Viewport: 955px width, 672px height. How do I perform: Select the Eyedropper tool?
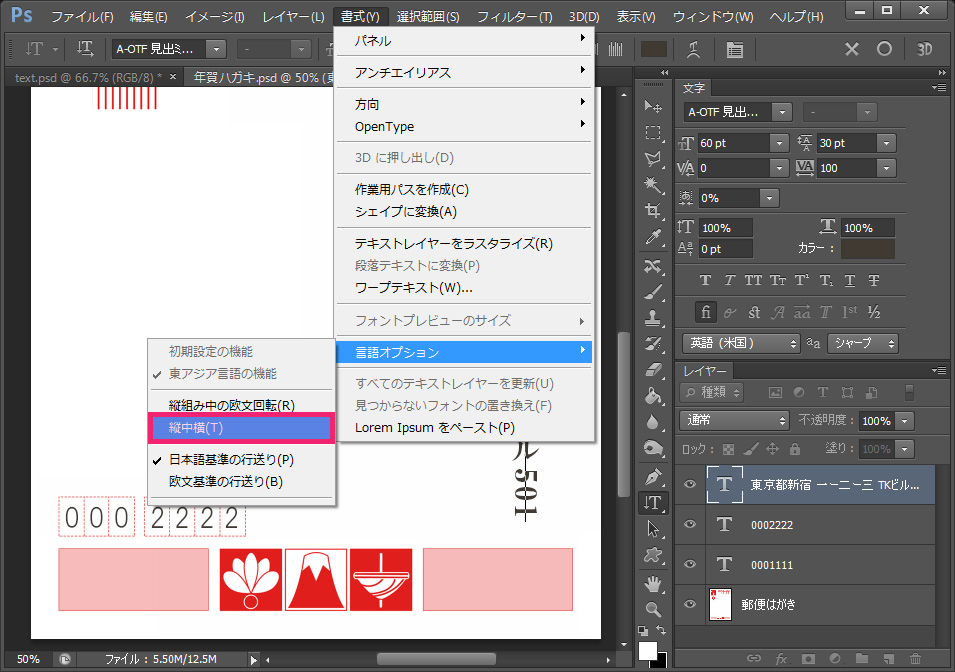[x=653, y=238]
